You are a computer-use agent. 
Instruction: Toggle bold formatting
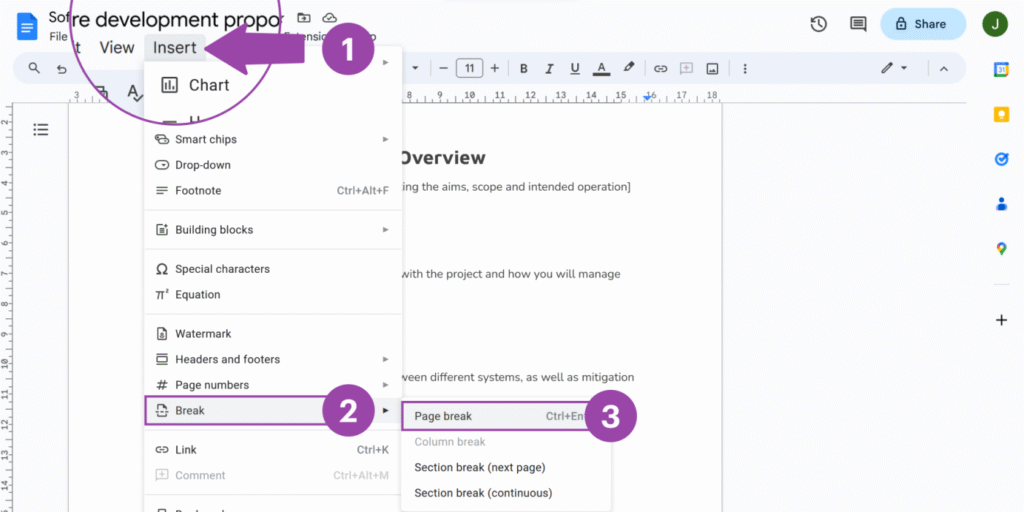(x=522, y=68)
